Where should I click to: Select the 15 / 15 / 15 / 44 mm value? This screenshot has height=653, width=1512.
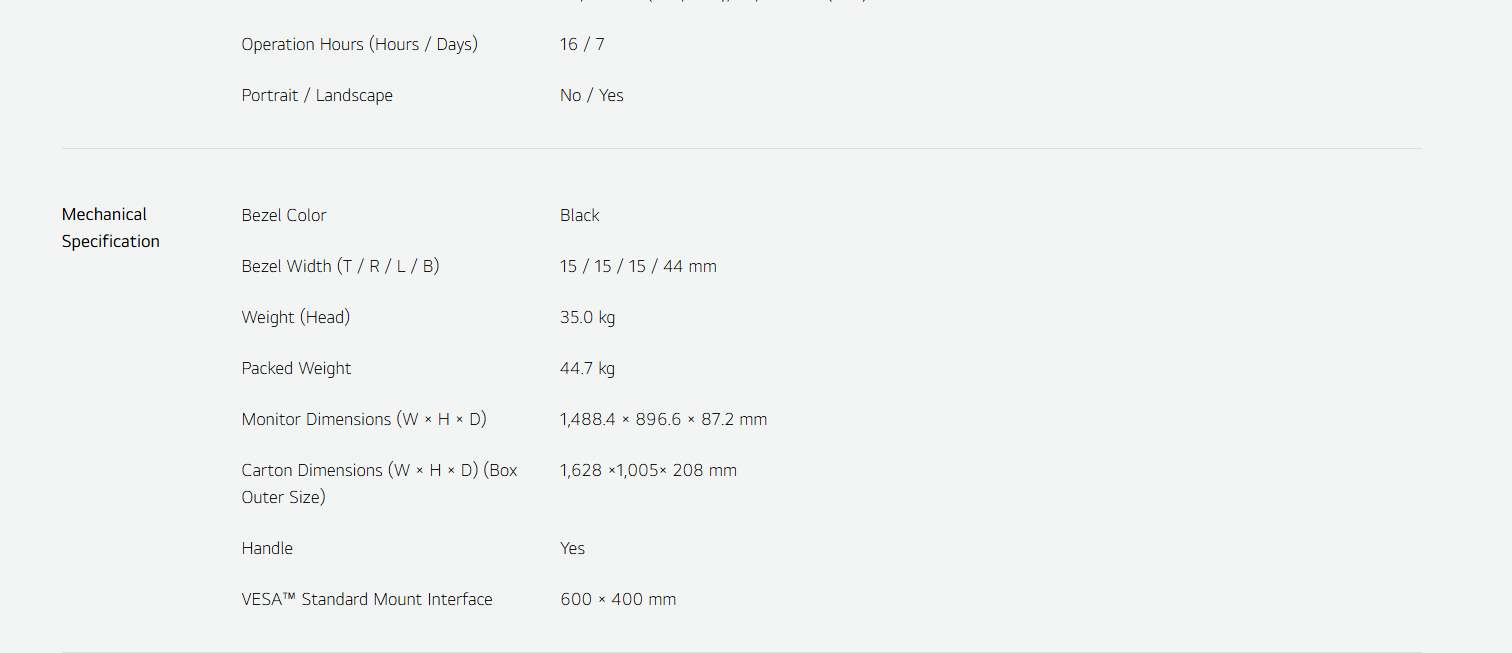point(638,267)
